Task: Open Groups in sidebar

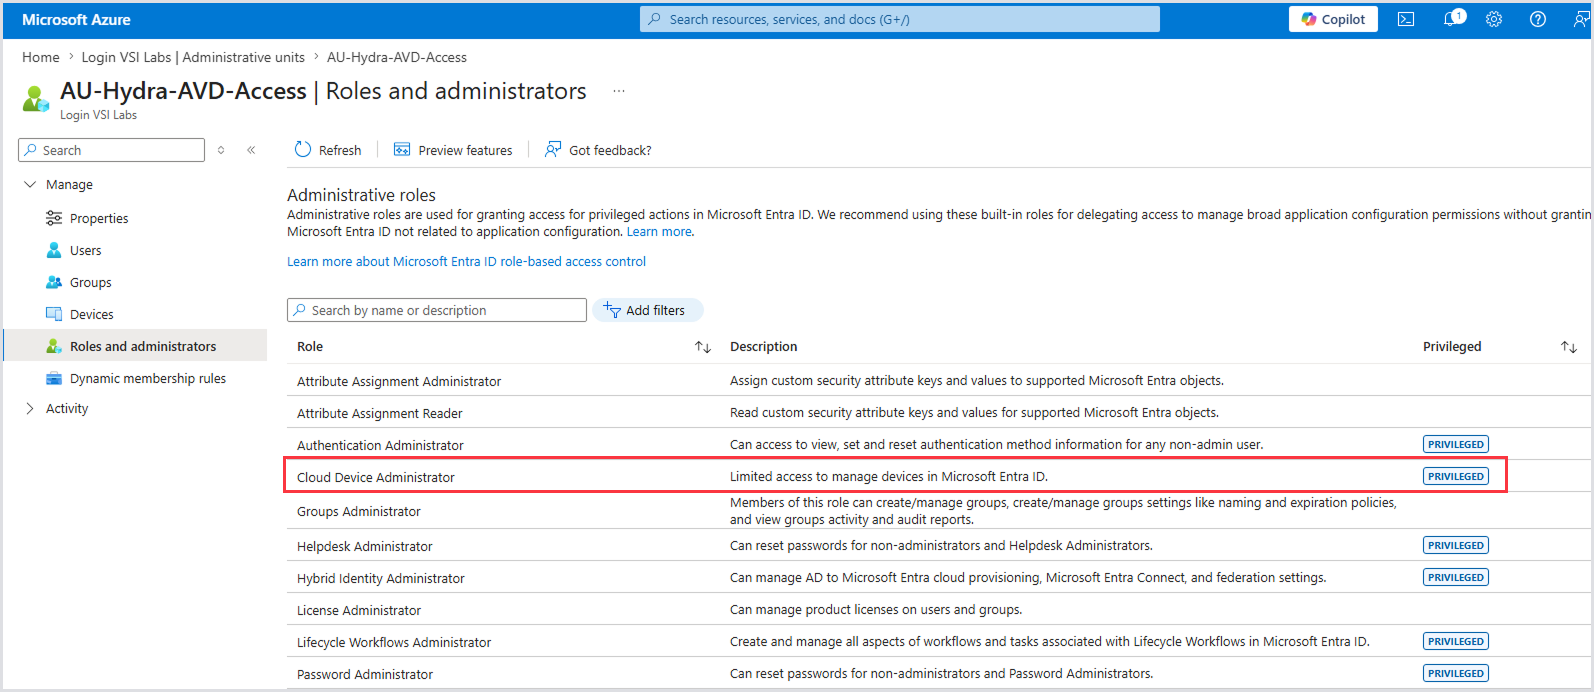Action: click(x=90, y=282)
